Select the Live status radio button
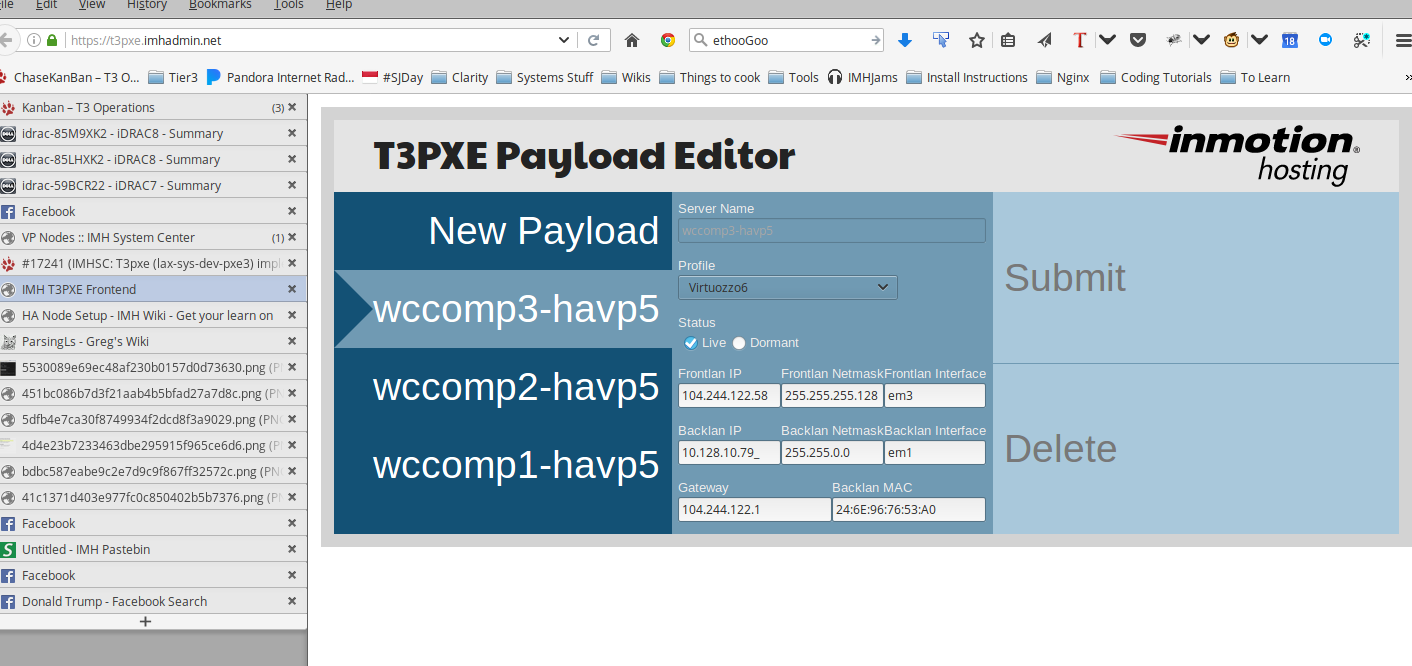1412x666 pixels. coord(690,343)
